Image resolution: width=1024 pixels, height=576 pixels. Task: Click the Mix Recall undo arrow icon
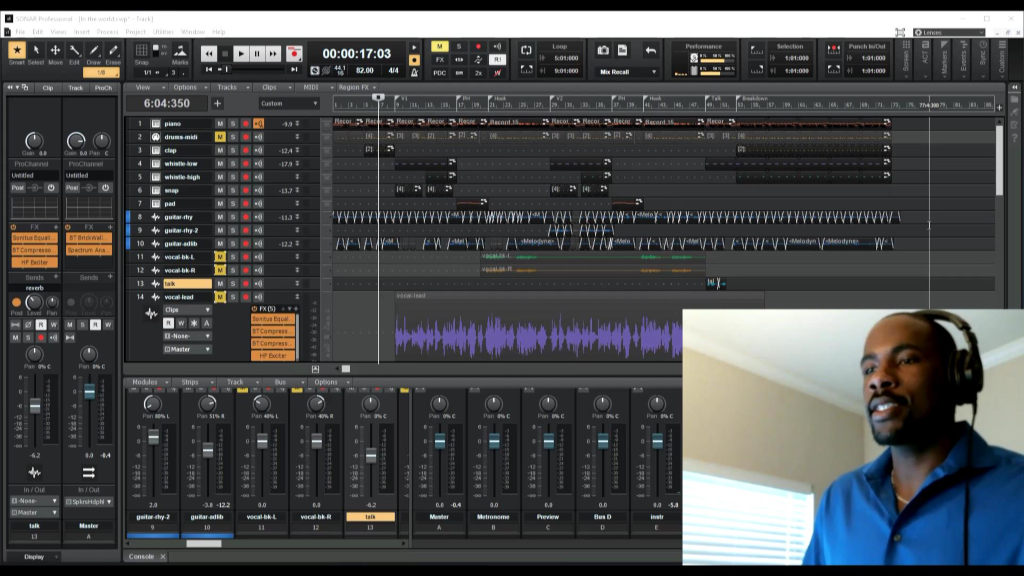[650, 50]
